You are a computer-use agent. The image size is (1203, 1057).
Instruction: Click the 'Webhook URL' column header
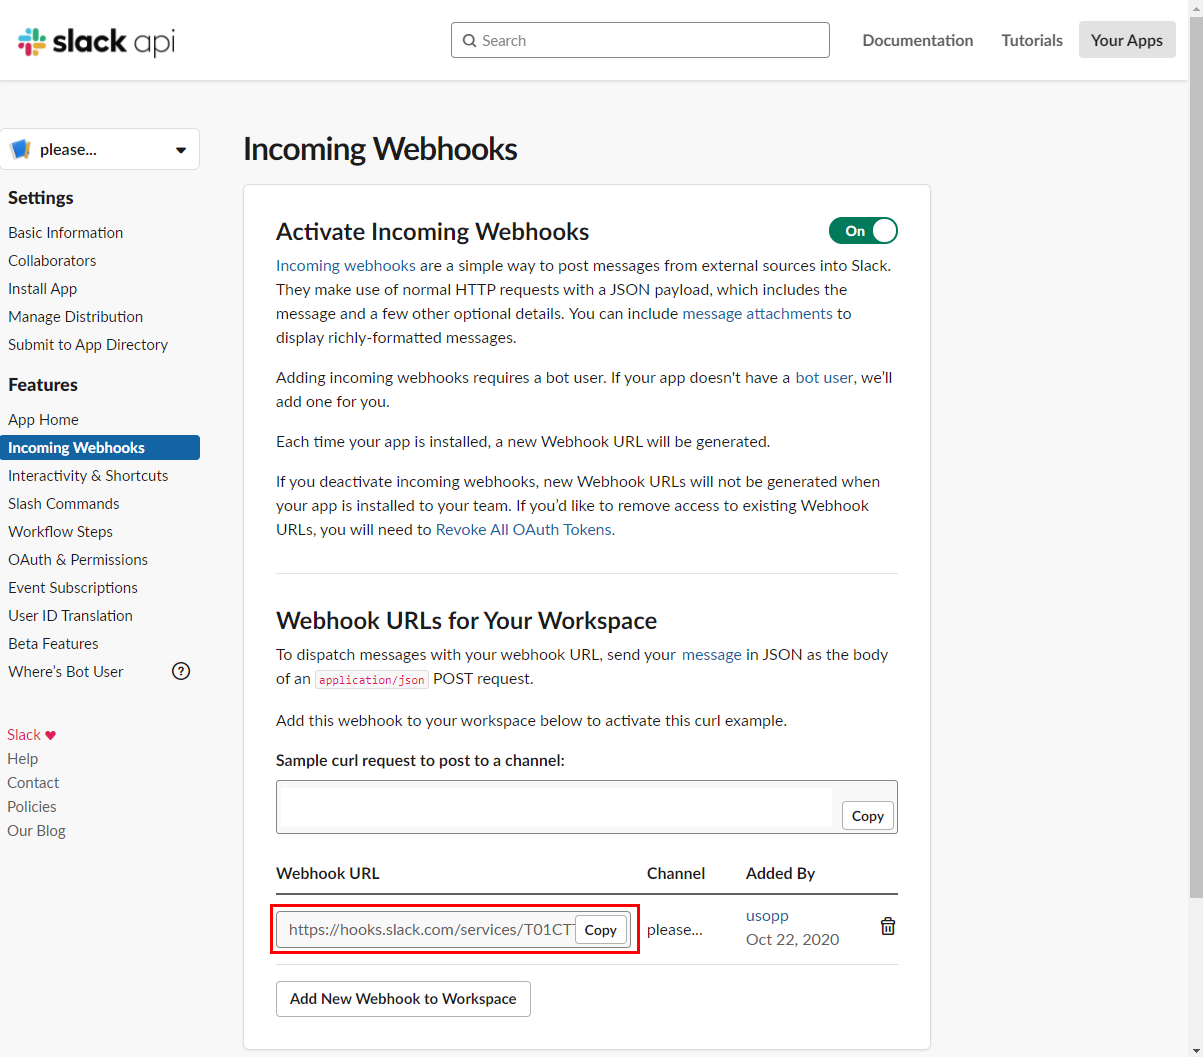click(x=328, y=873)
